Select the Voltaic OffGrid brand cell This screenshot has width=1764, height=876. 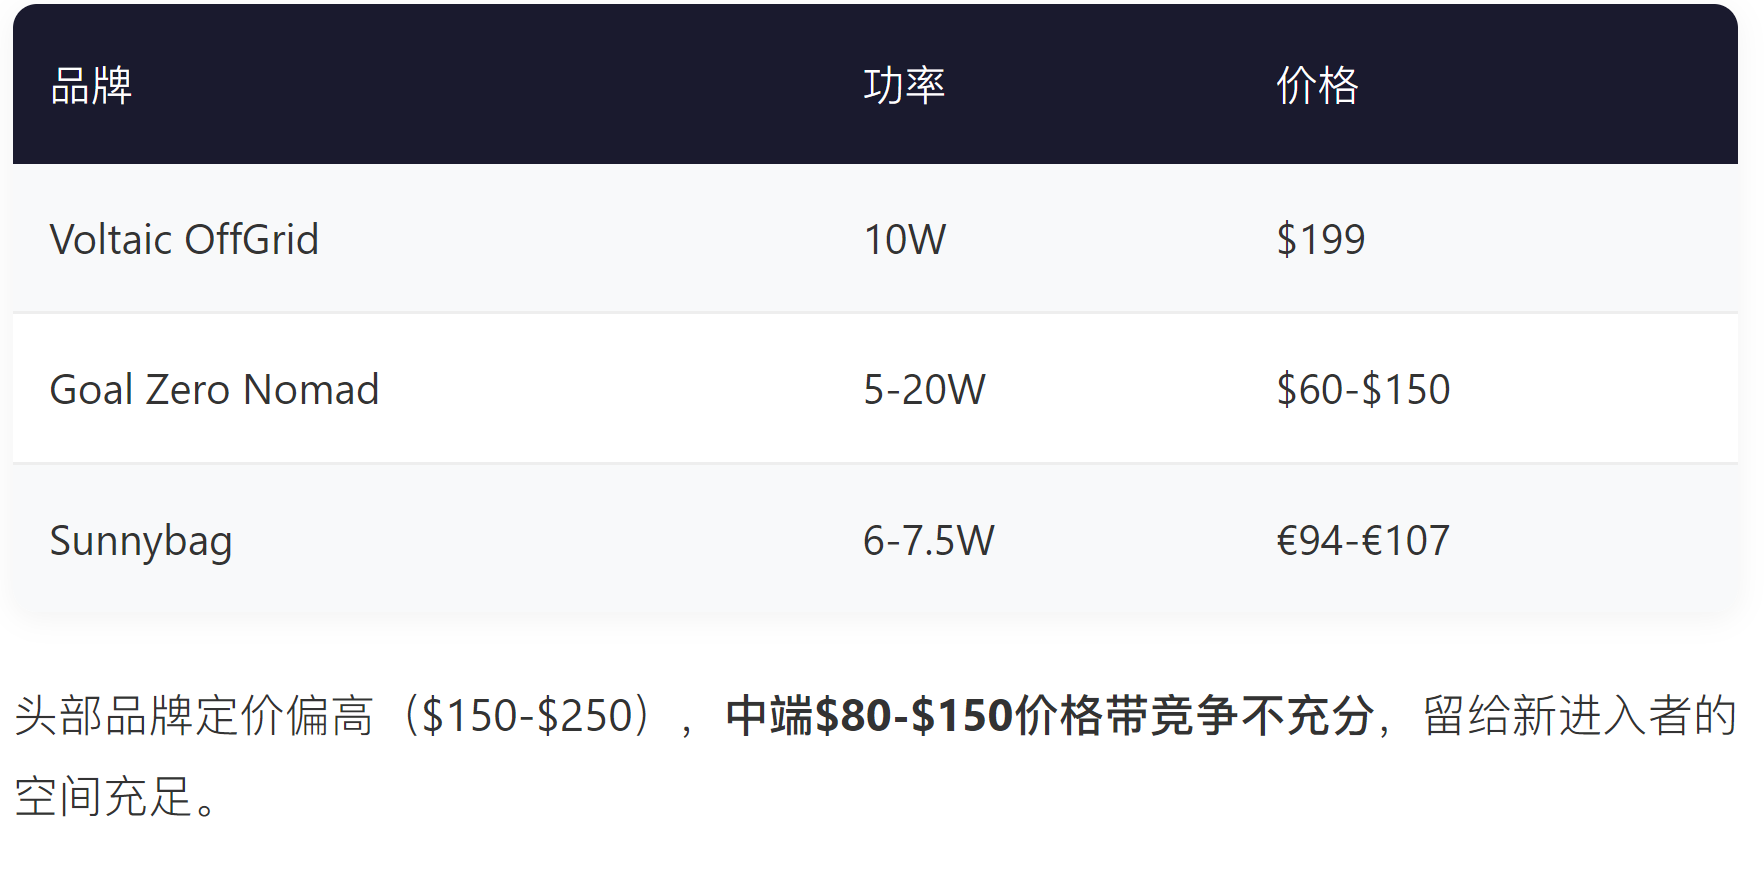tap(184, 240)
